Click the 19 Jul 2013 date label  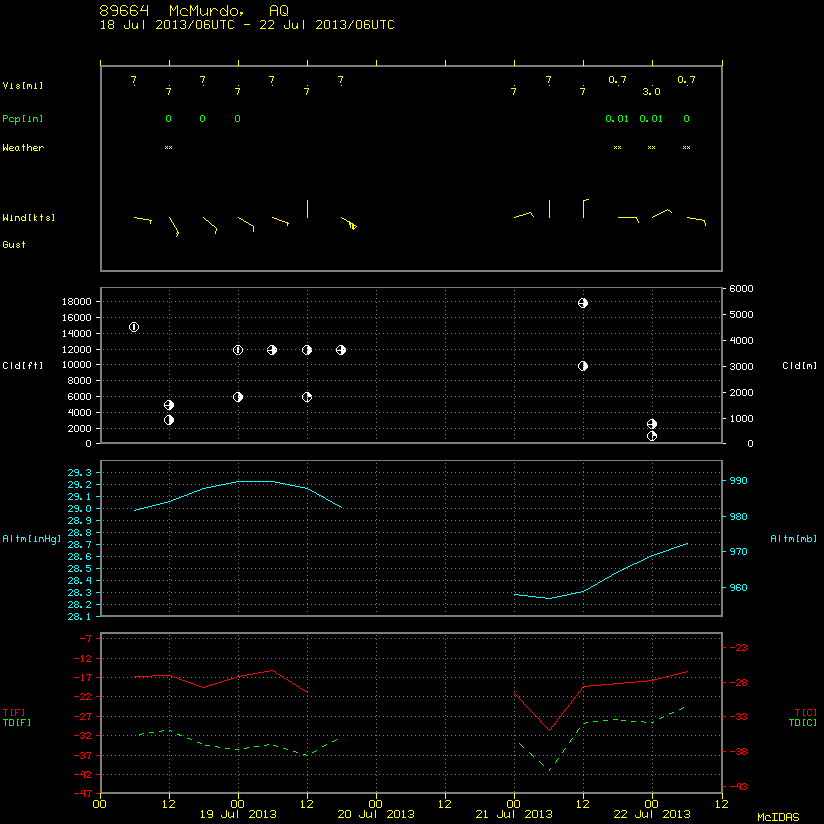pos(238,814)
